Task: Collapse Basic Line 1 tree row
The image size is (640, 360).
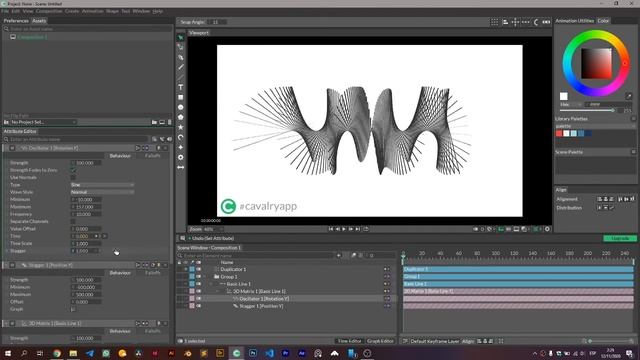Action: point(211,284)
